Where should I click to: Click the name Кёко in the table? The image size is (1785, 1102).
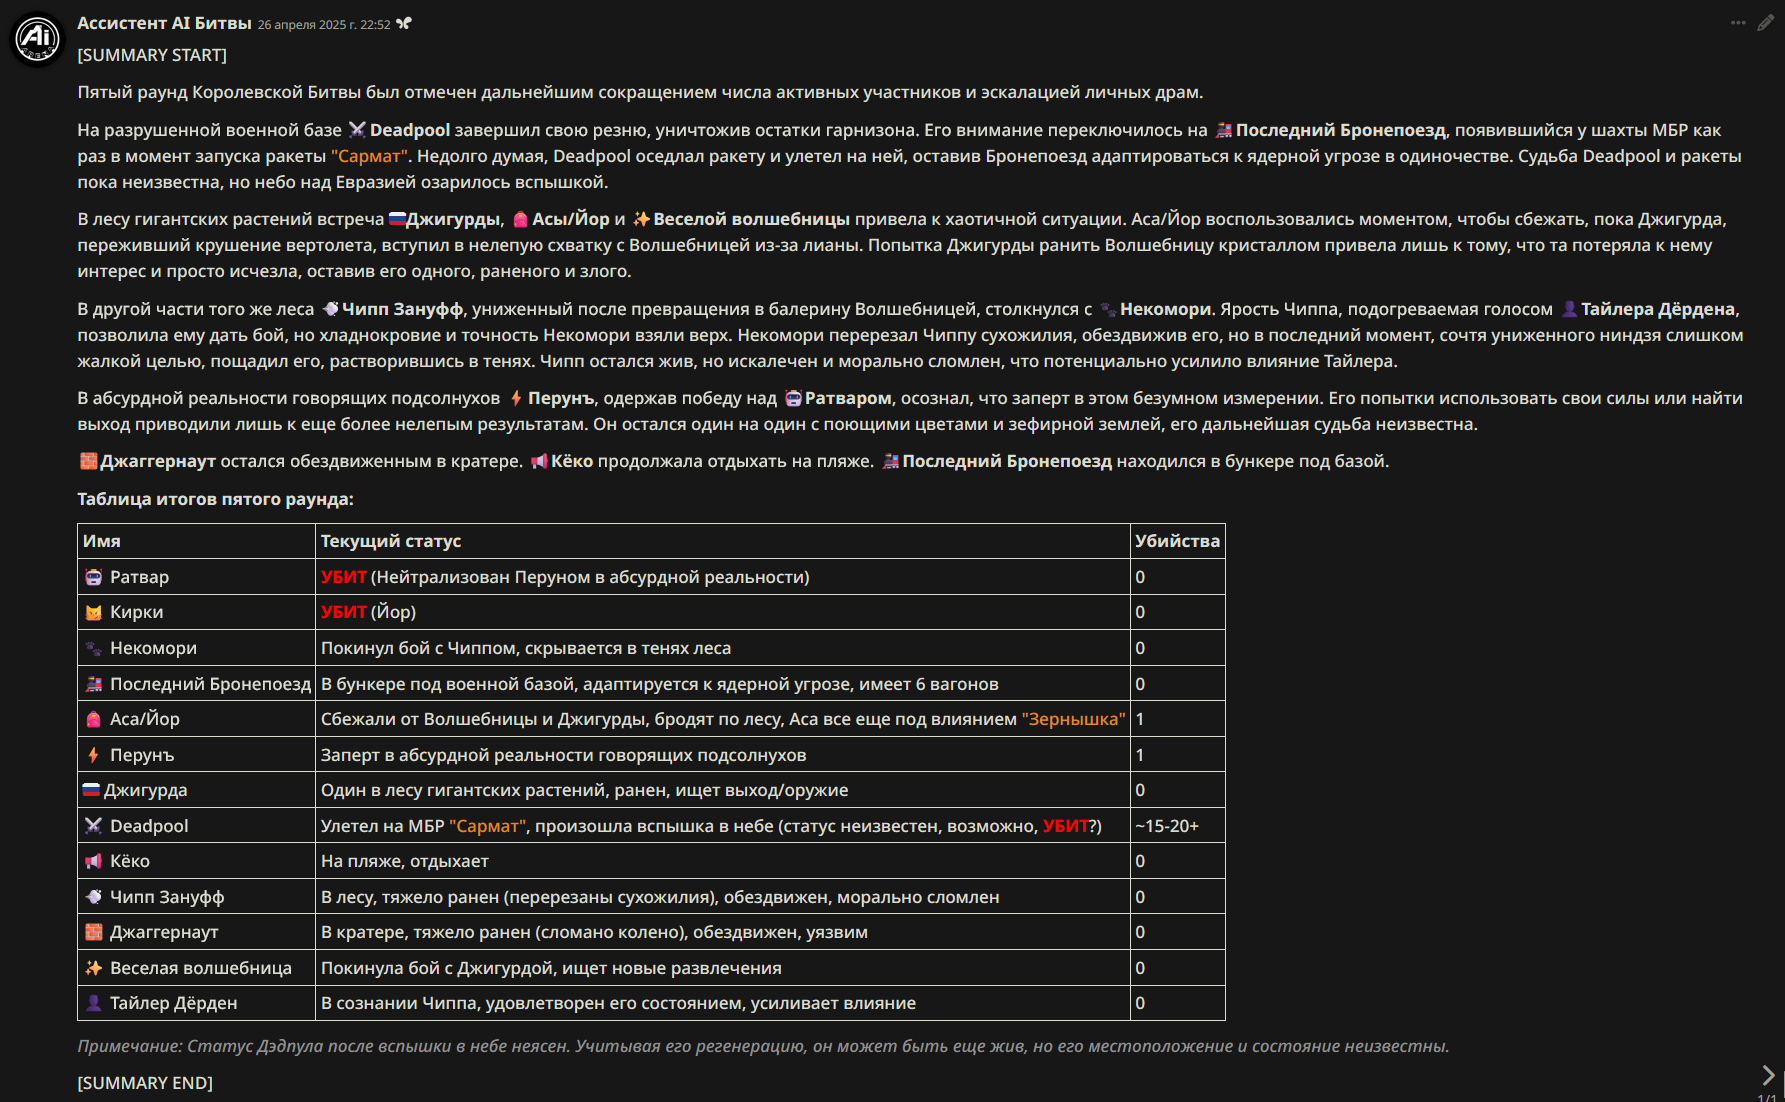(x=130, y=861)
